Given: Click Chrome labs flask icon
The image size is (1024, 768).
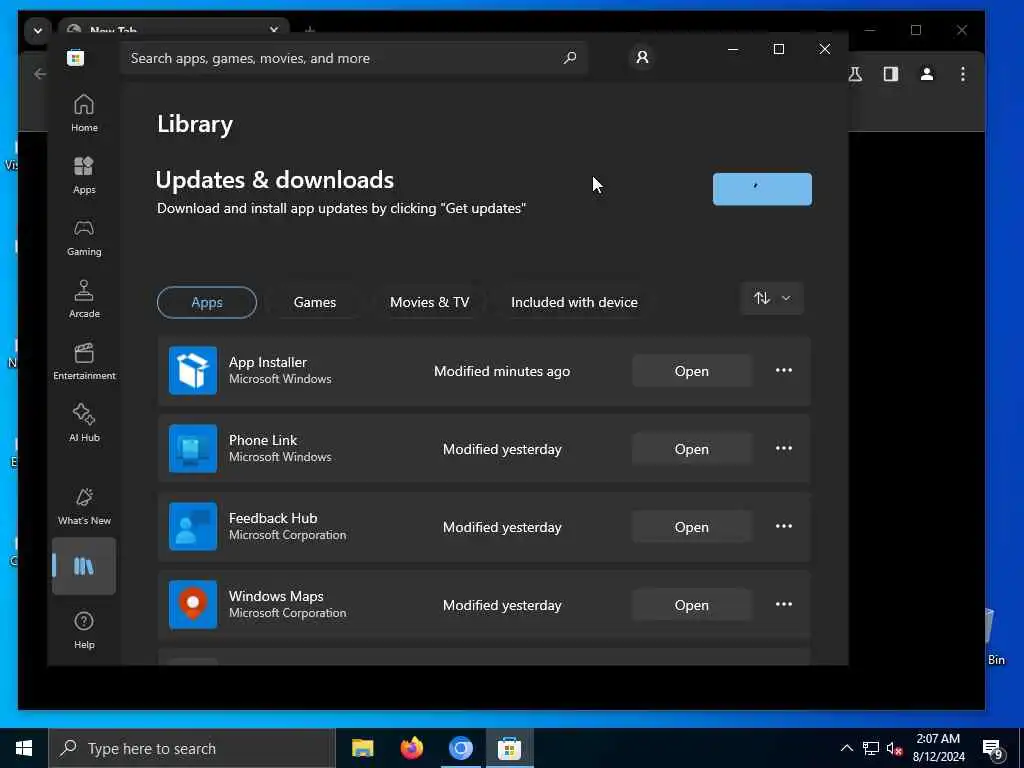Looking at the screenshot, I should coord(855,74).
